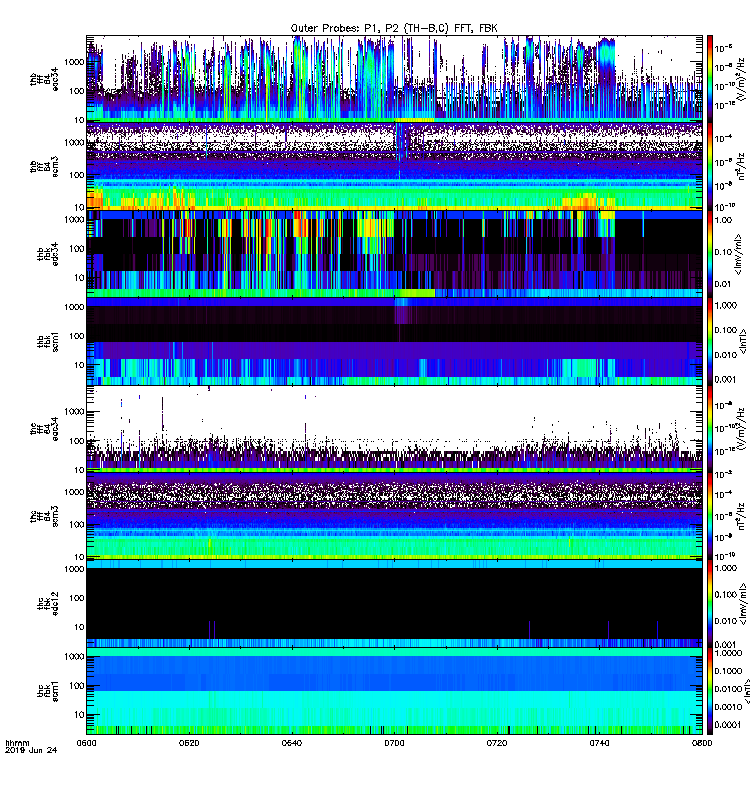Click the <|mV/m|> unit label of thc edc12
This screenshot has height=800, width=750.
[743, 604]
